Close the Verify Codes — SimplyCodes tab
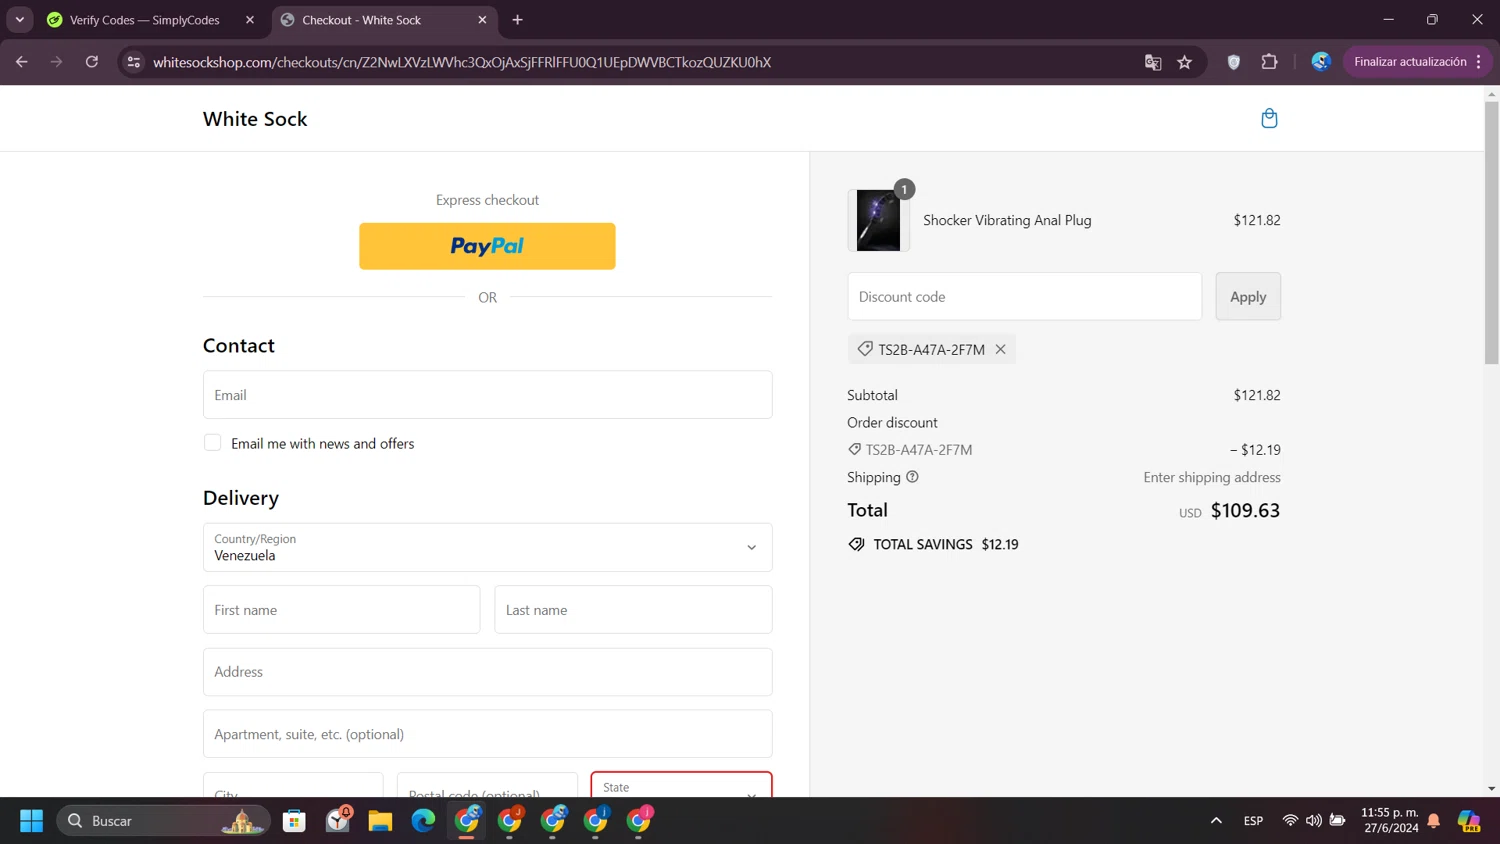Viewport: 1500px width, 844px height. 250,20
